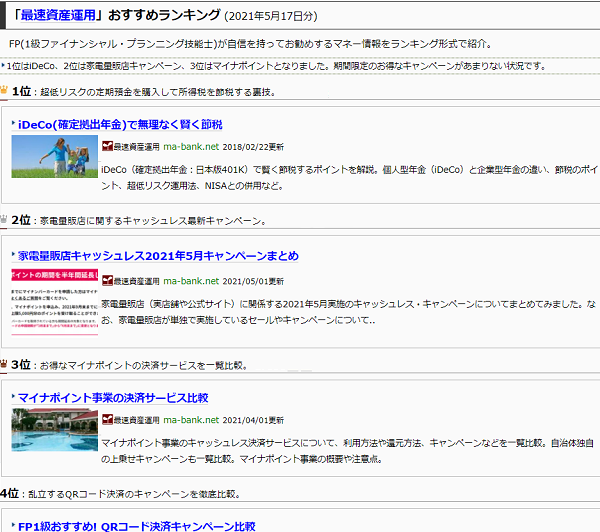This screenshot has width=600, height=532.
Task: Click the 2018/02/22更新 date text
Action: 253,147
